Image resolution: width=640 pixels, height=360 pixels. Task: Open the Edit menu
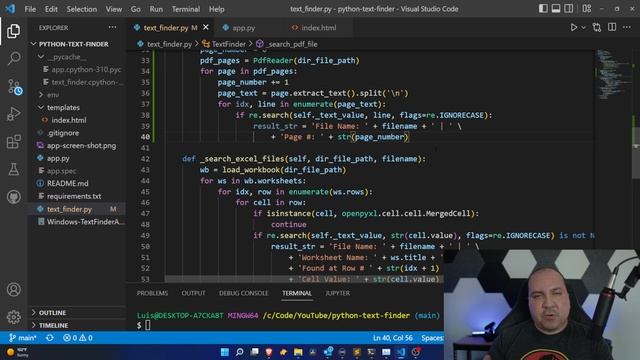pos(51,9)
